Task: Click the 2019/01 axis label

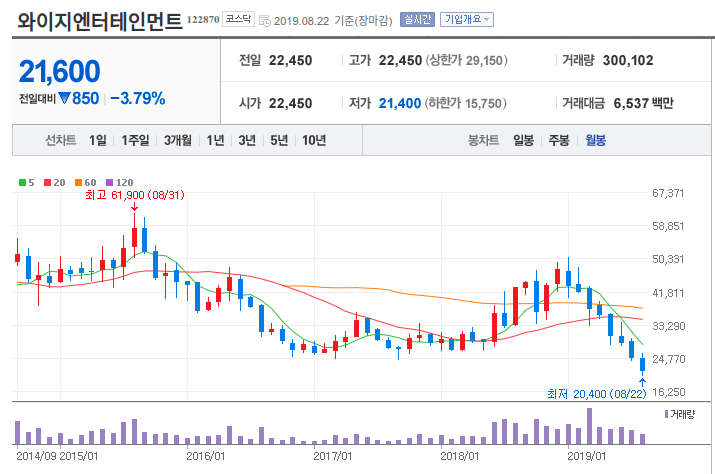Action: click(587, 456)
